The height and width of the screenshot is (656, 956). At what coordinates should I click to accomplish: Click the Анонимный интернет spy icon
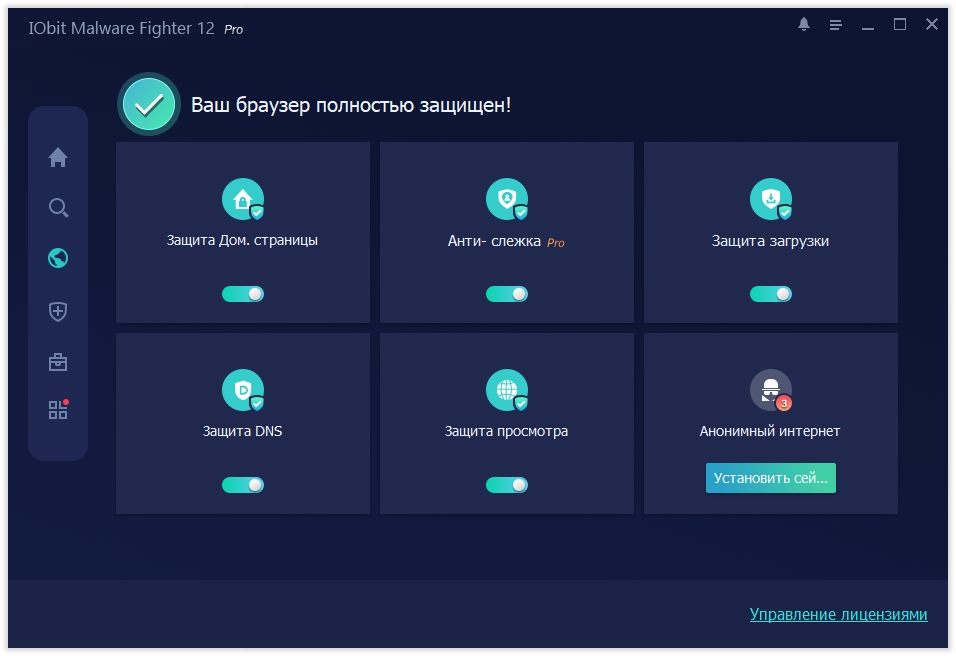tap(771, 390)
